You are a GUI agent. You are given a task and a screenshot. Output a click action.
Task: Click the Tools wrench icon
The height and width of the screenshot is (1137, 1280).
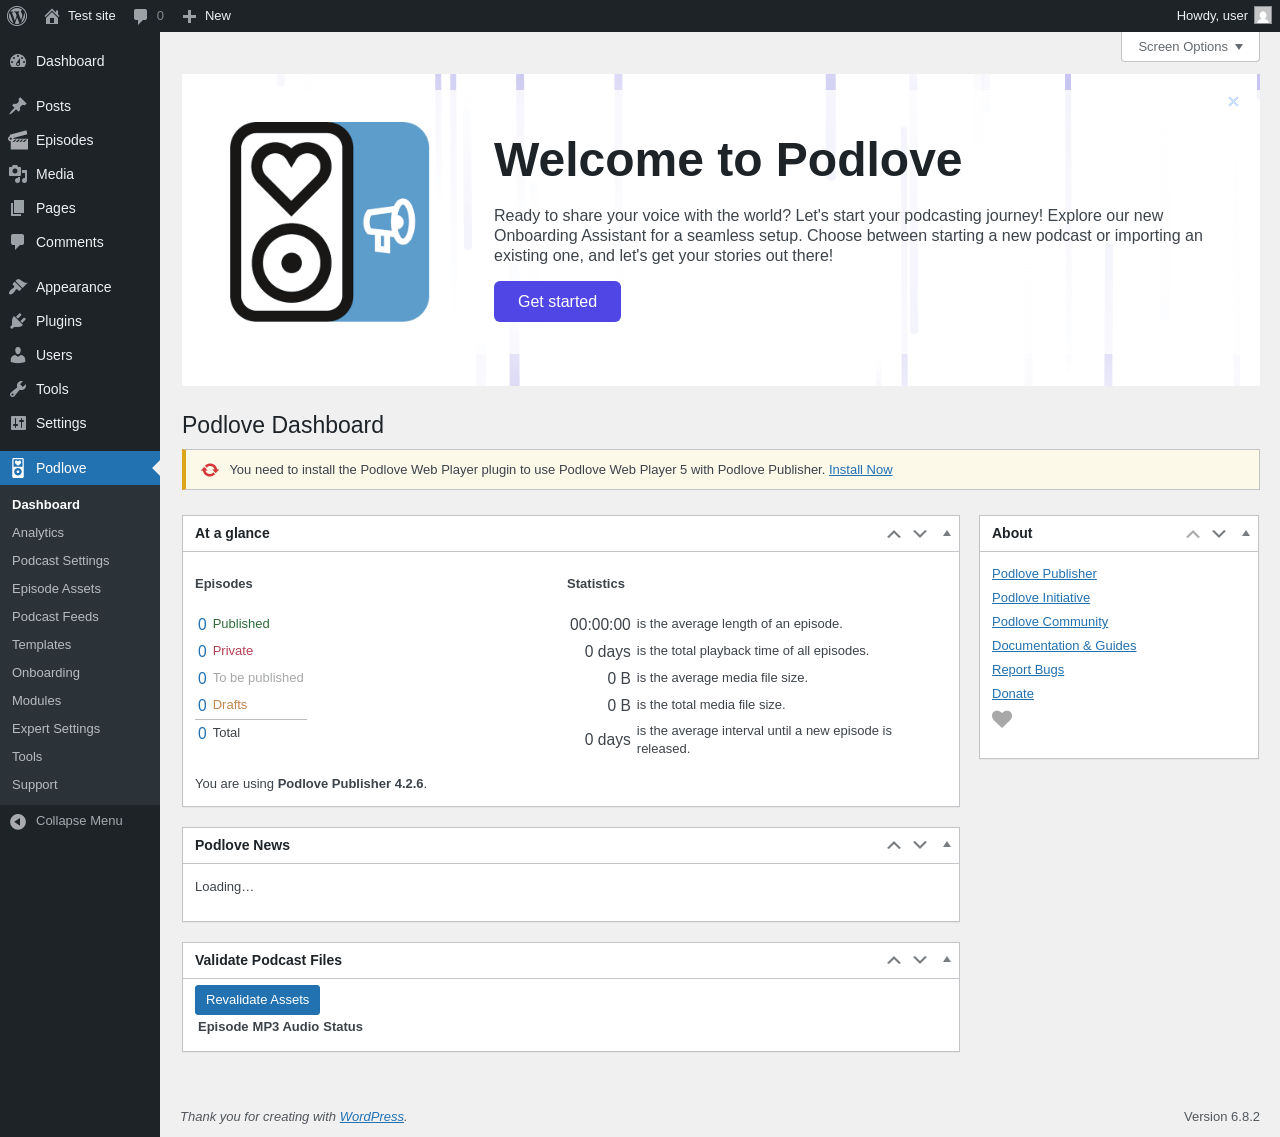click(18, 389)
